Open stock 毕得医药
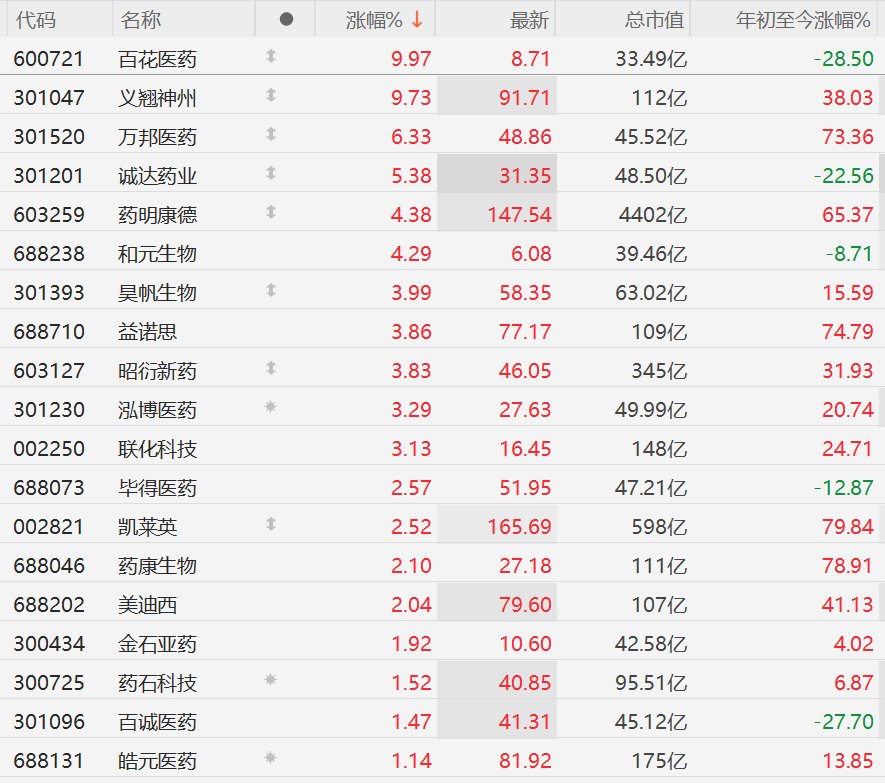The width and height of the screenshot is (885, 783). pyautogui.click(x=157, y=488)
